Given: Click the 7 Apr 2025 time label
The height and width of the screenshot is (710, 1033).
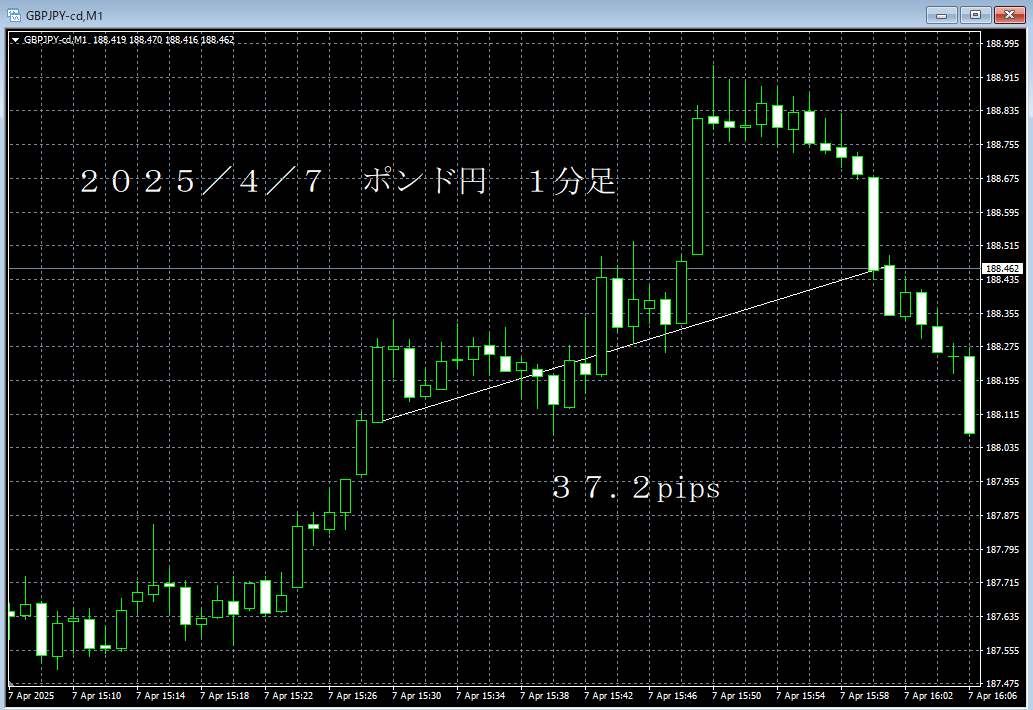Looking at the screenshot, I should [x=31, y=696].
